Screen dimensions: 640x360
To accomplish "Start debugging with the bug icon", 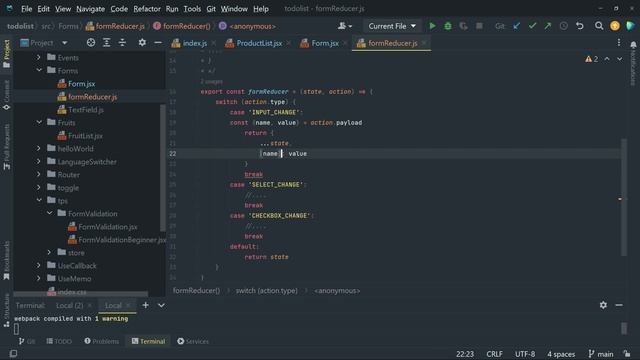I will tap(448, 26).
